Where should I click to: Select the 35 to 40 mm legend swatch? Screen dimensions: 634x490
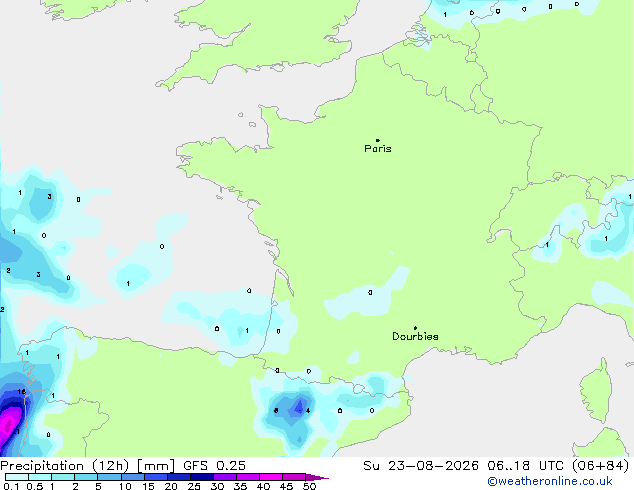(247, 477)
